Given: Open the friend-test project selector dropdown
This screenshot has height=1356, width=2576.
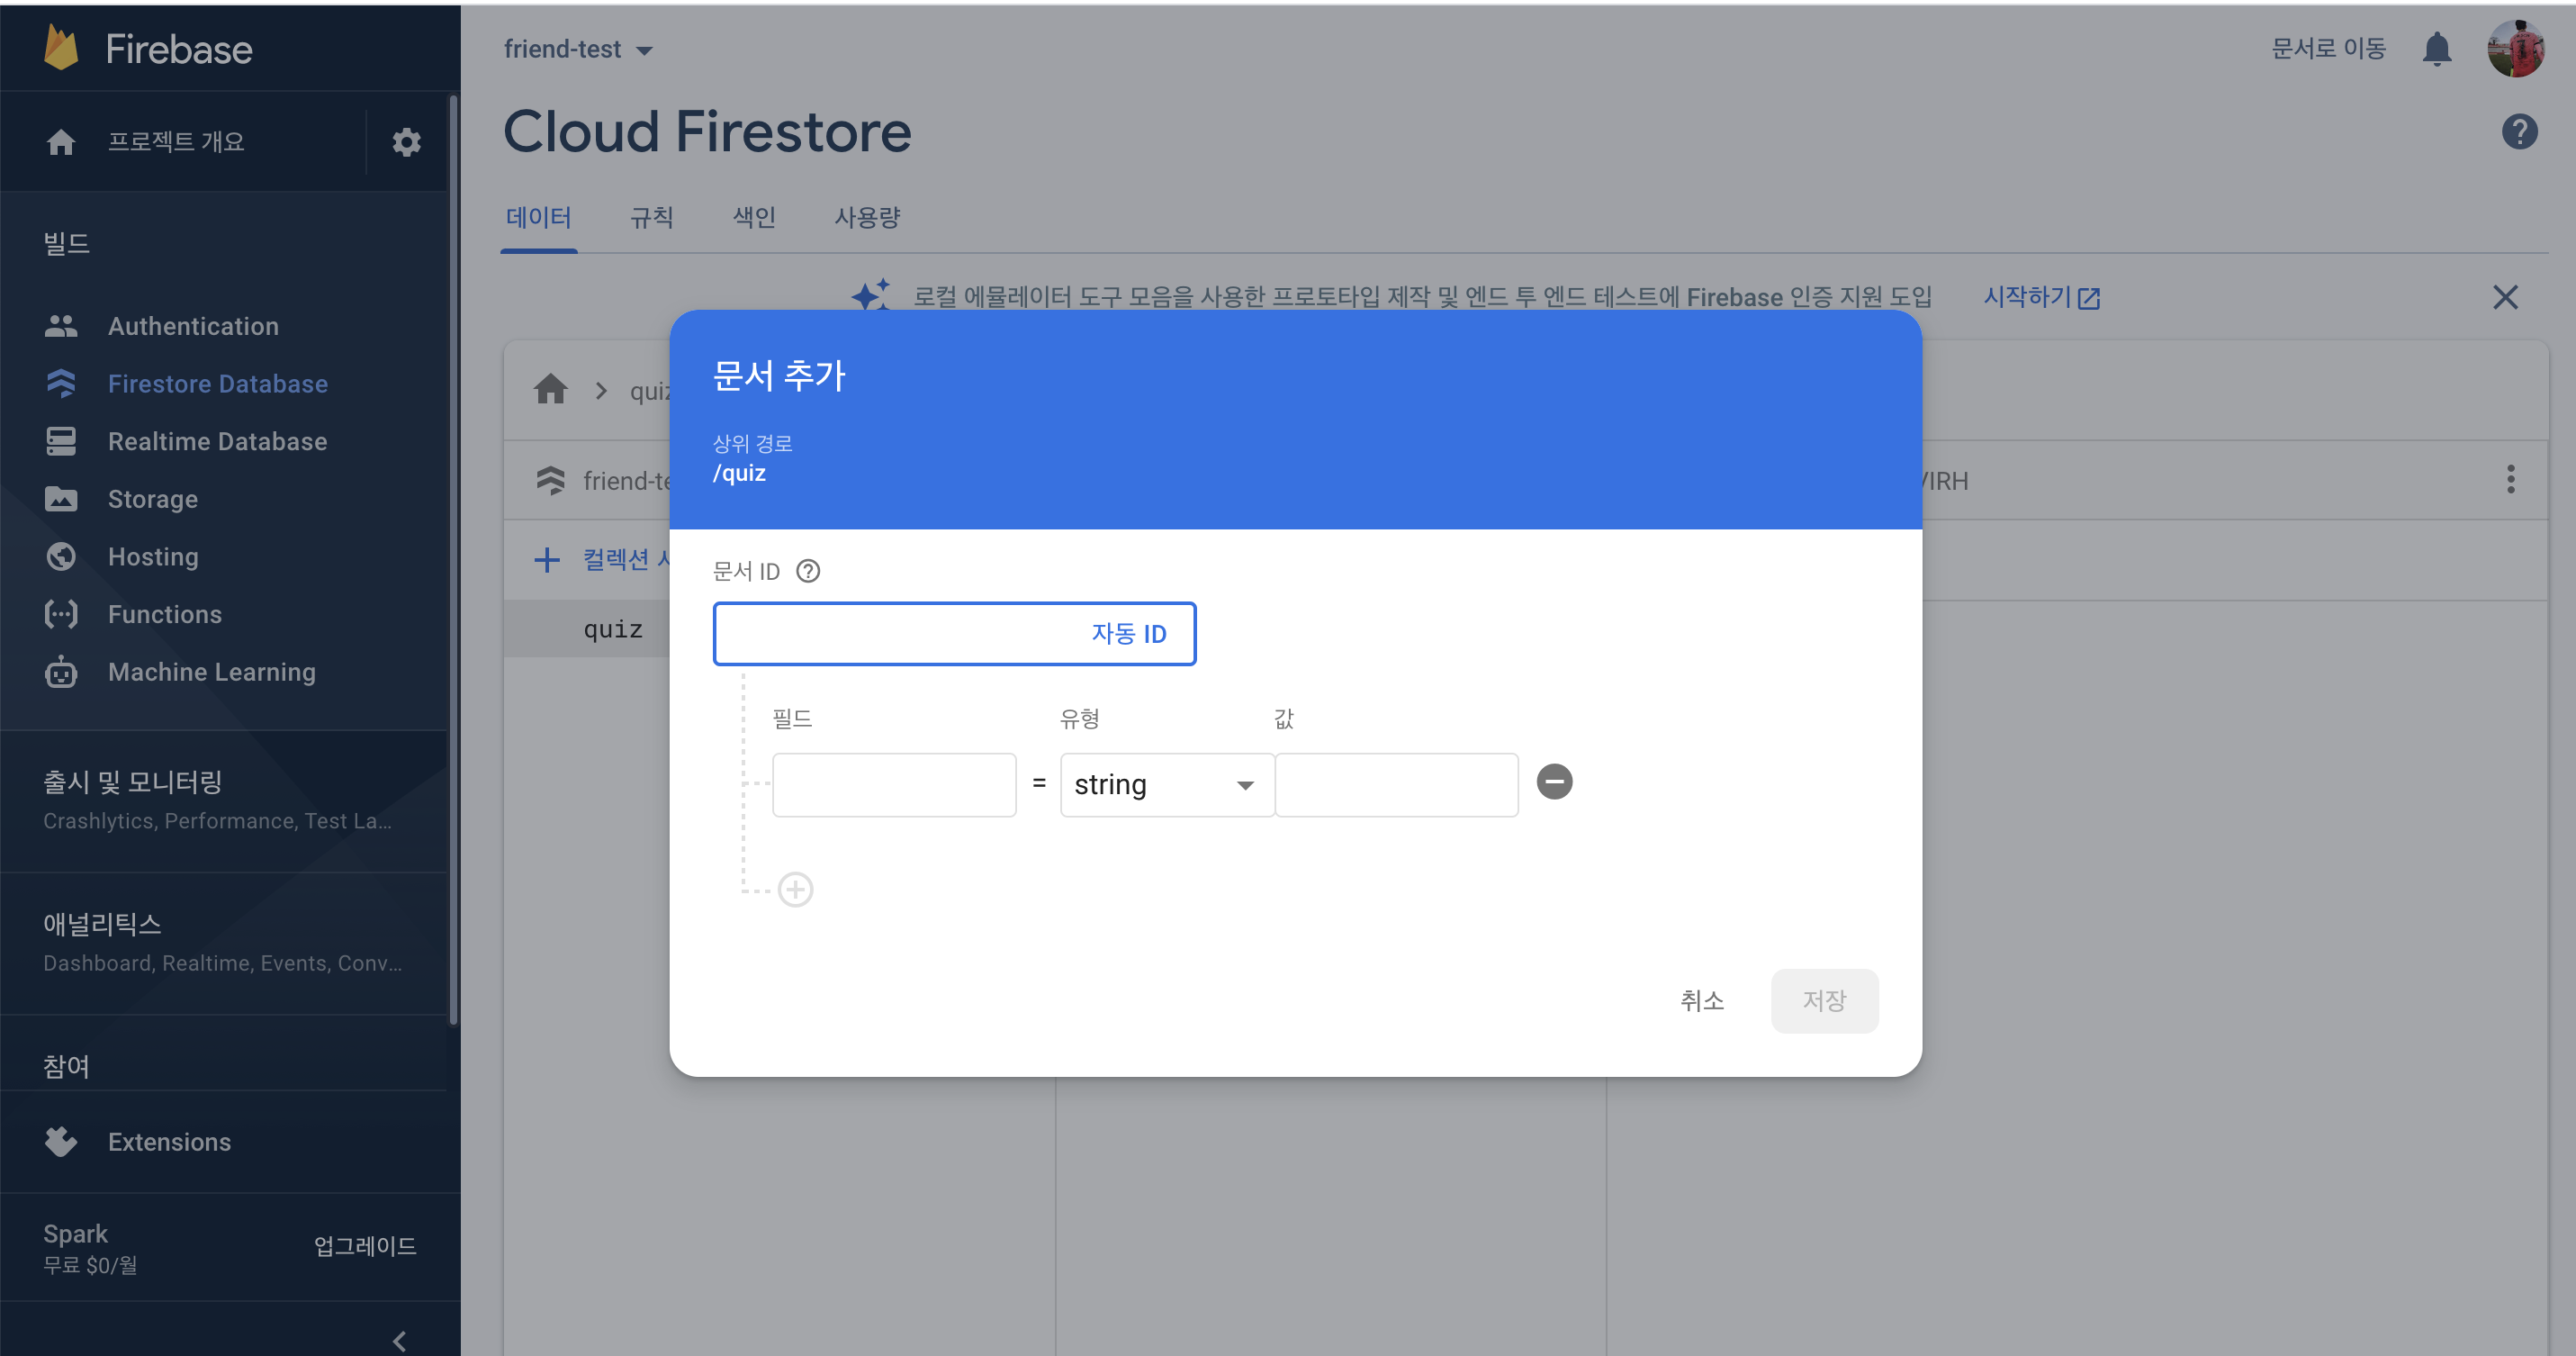Looking at the screenshot, I should (x=578, y=49).
